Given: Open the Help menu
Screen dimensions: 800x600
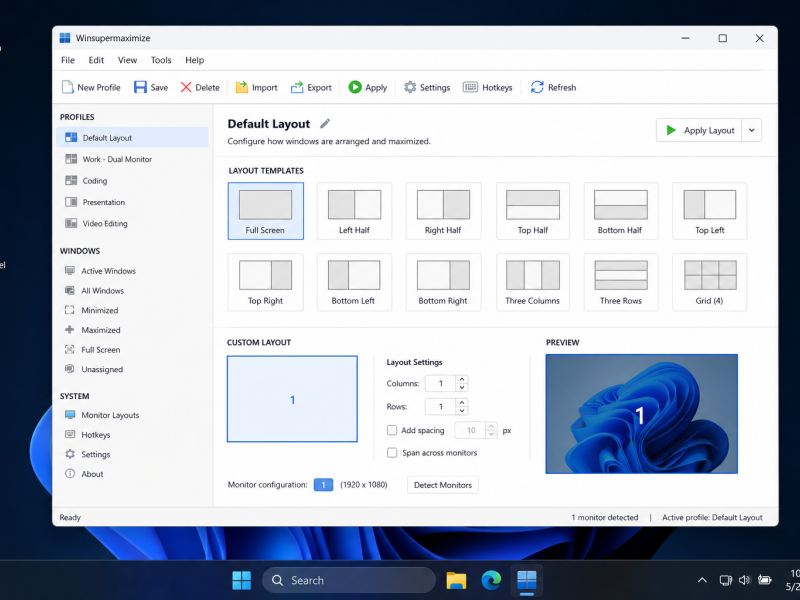Looking at the screenshot, I should [x=194, y=60].
